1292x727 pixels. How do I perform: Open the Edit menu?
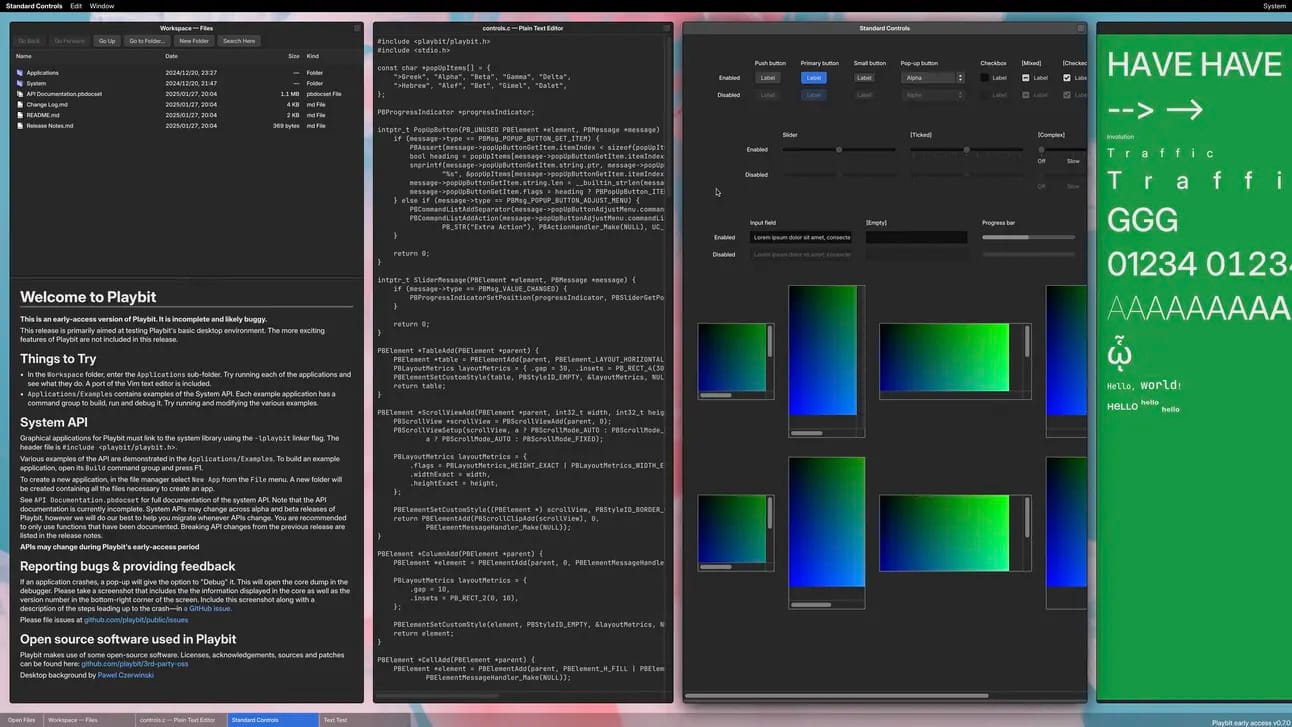point(76,6)
